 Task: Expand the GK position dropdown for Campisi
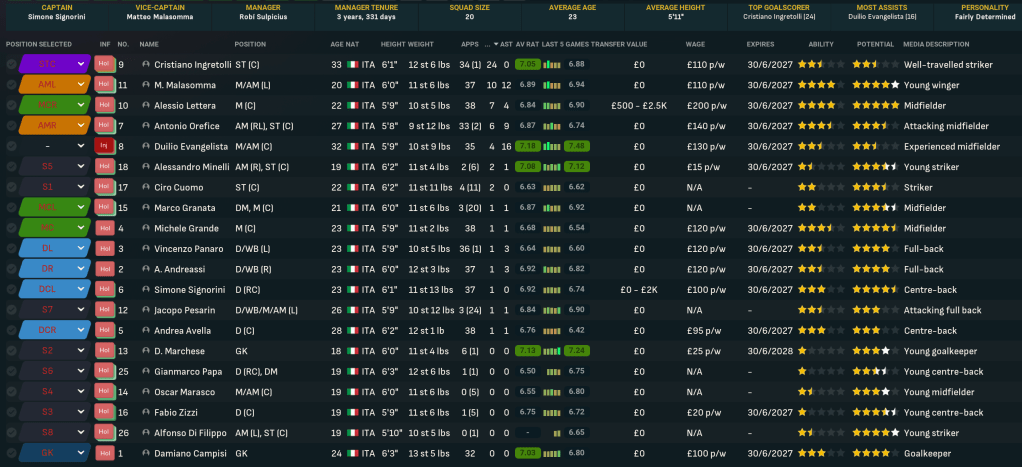click(81, 454)
